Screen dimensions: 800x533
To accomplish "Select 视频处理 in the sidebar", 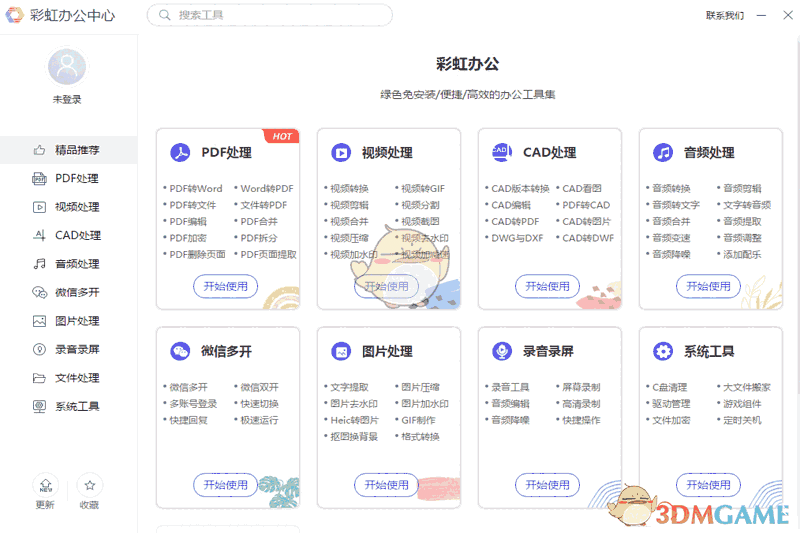I will 68,207.
